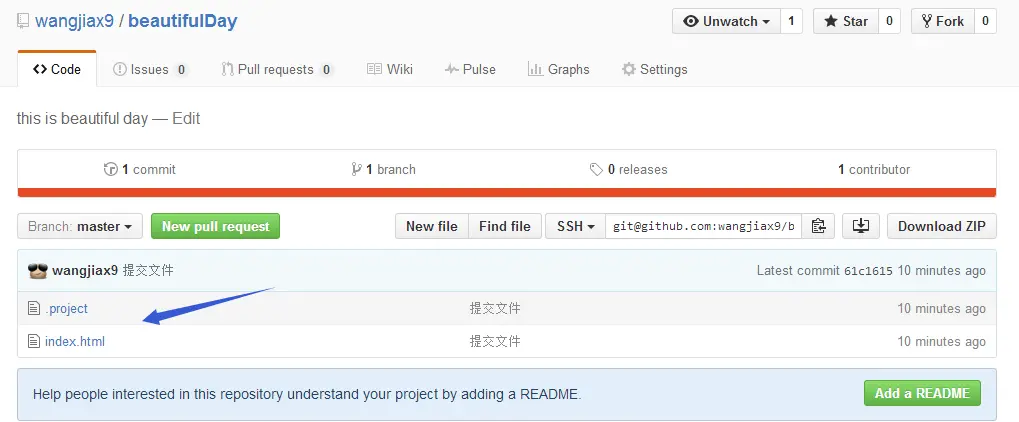Screen dimensions: 1019x422
Task: Open the SSH protocol dropdown
Action: point(576,226)
